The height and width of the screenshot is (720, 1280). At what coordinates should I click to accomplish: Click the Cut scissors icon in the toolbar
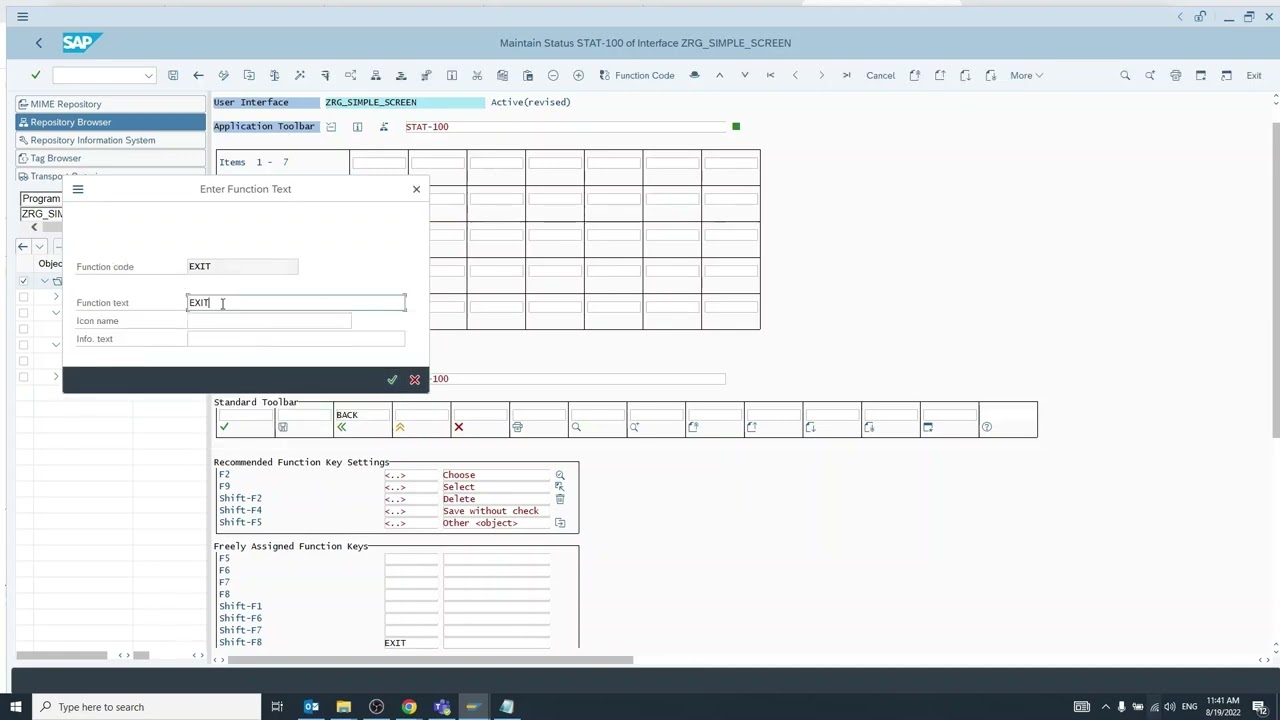(477, 76)
